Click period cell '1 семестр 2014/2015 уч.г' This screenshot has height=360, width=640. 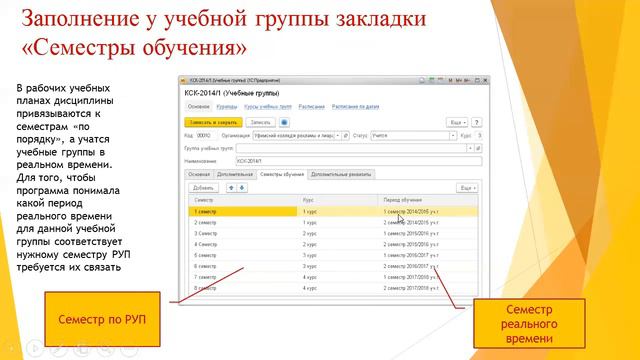coord(411,211)
